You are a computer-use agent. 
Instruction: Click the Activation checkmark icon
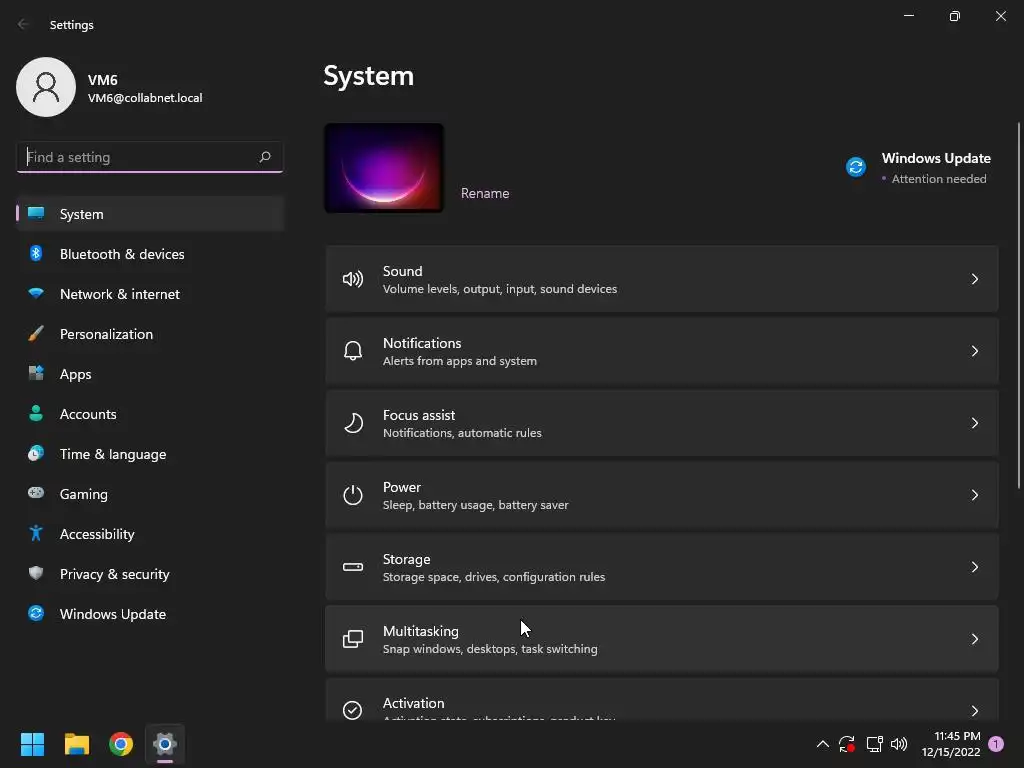click(353, 710)
